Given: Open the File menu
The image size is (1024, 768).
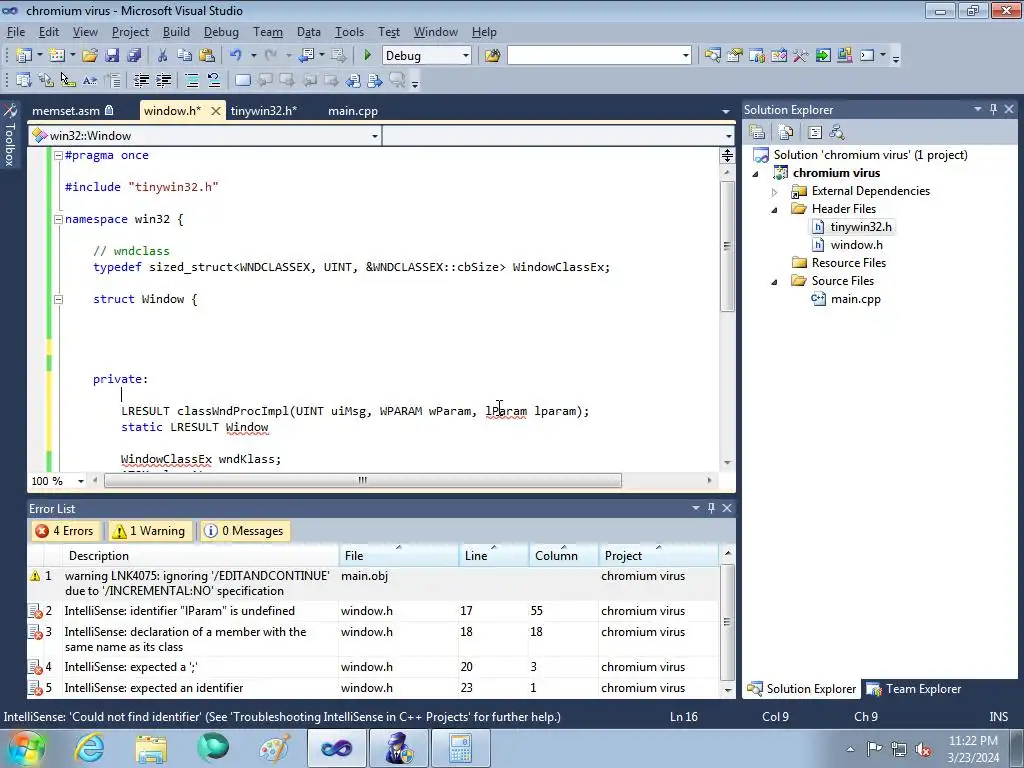Looking at the screenshot, I should (x=16, y=32).
